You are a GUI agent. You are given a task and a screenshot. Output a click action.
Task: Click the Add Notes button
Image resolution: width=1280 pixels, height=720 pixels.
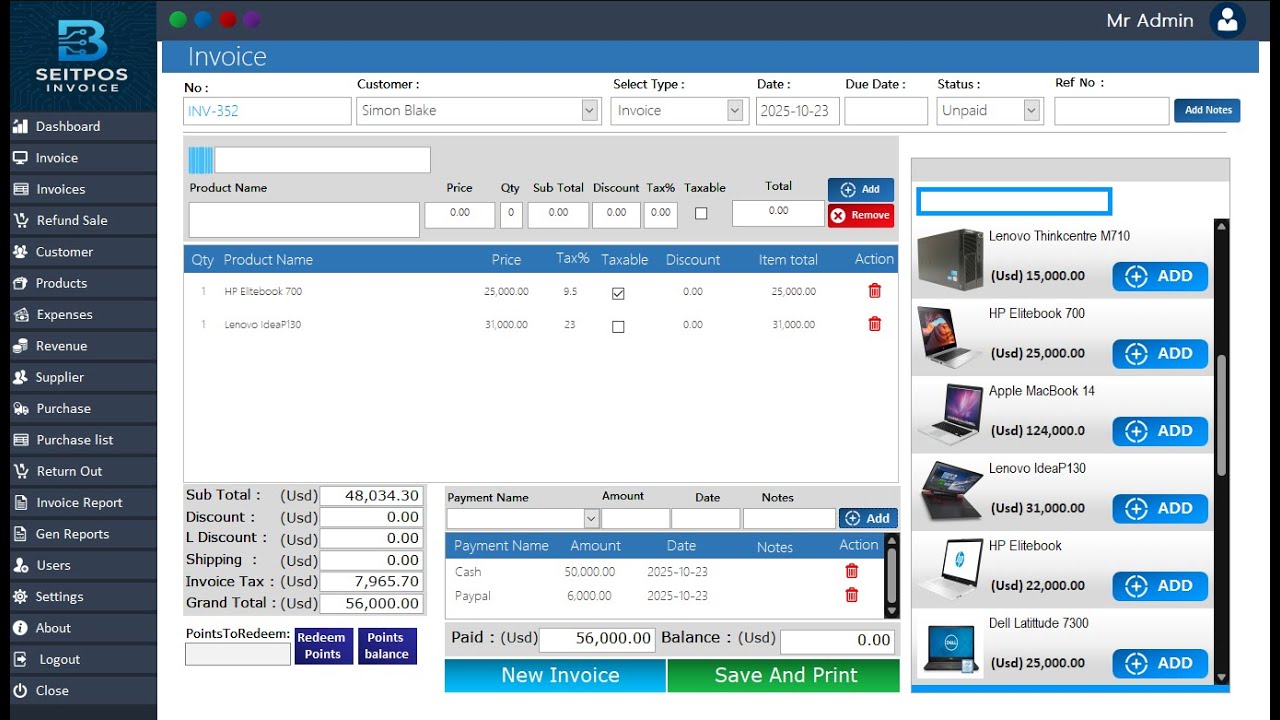pos(1207,110)
